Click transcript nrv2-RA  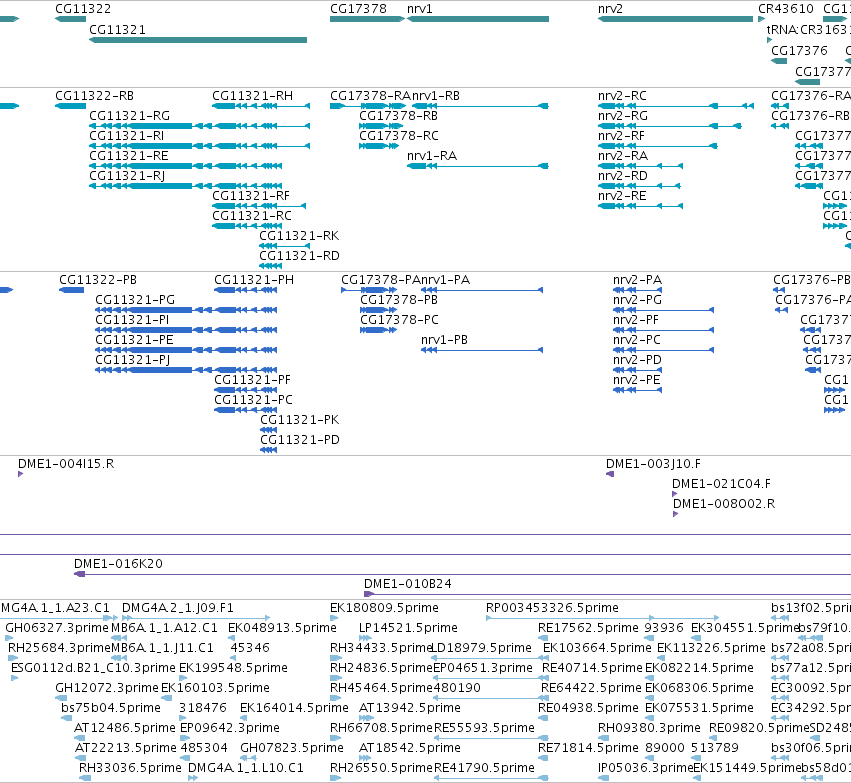[623, 156]
